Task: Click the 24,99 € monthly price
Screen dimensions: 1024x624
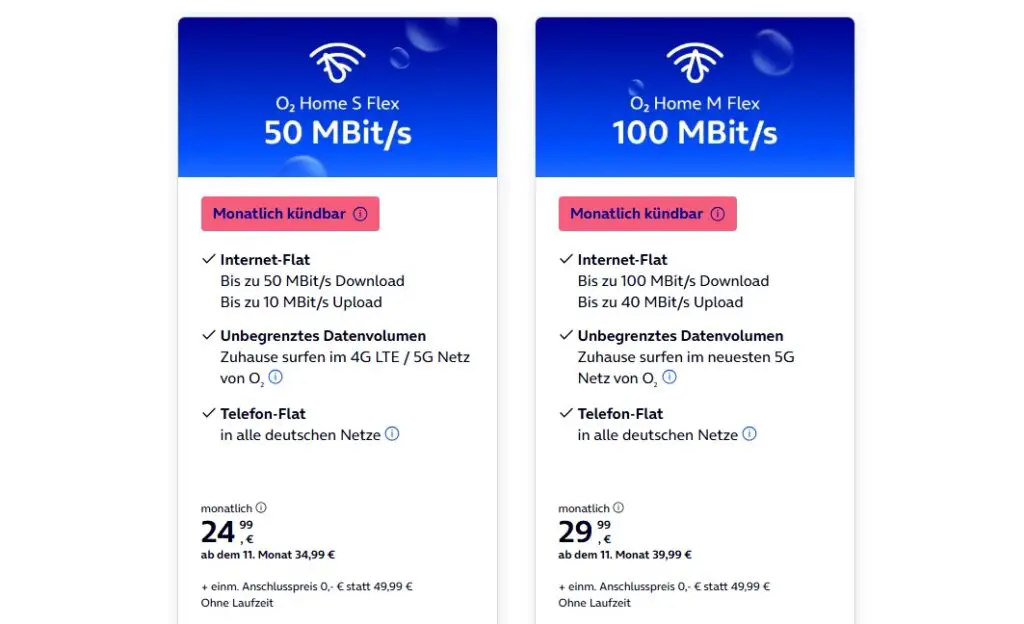Action: (x=227, y=530)
